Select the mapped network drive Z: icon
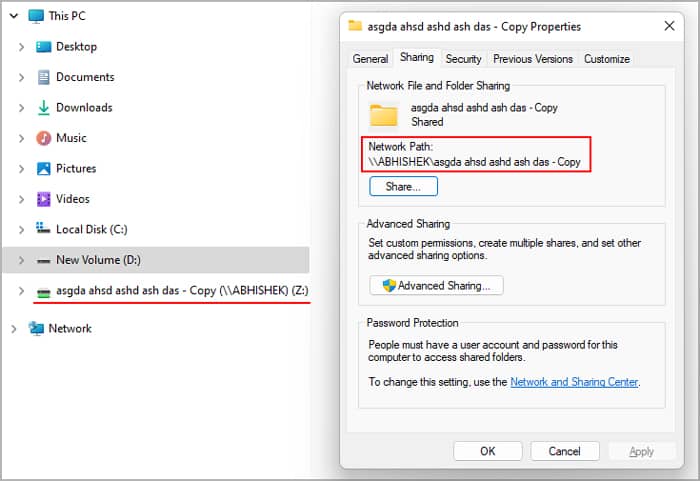This screenshot has height=481, width=700. coord(43,292)
